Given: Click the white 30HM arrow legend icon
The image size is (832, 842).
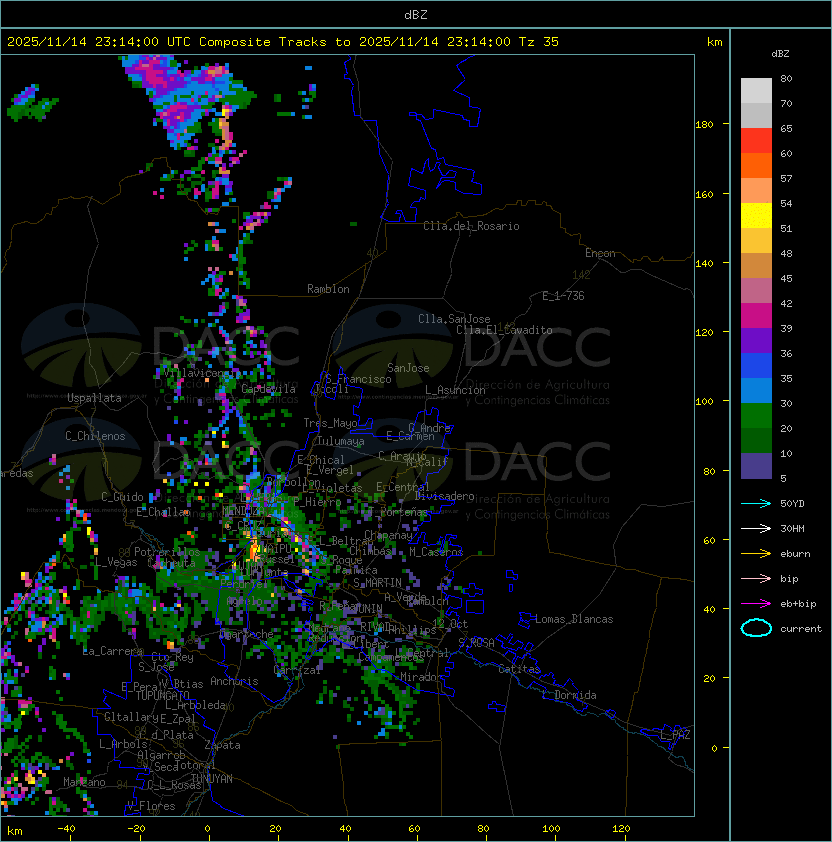Looking at the screenshot, I should pos(756,528).
